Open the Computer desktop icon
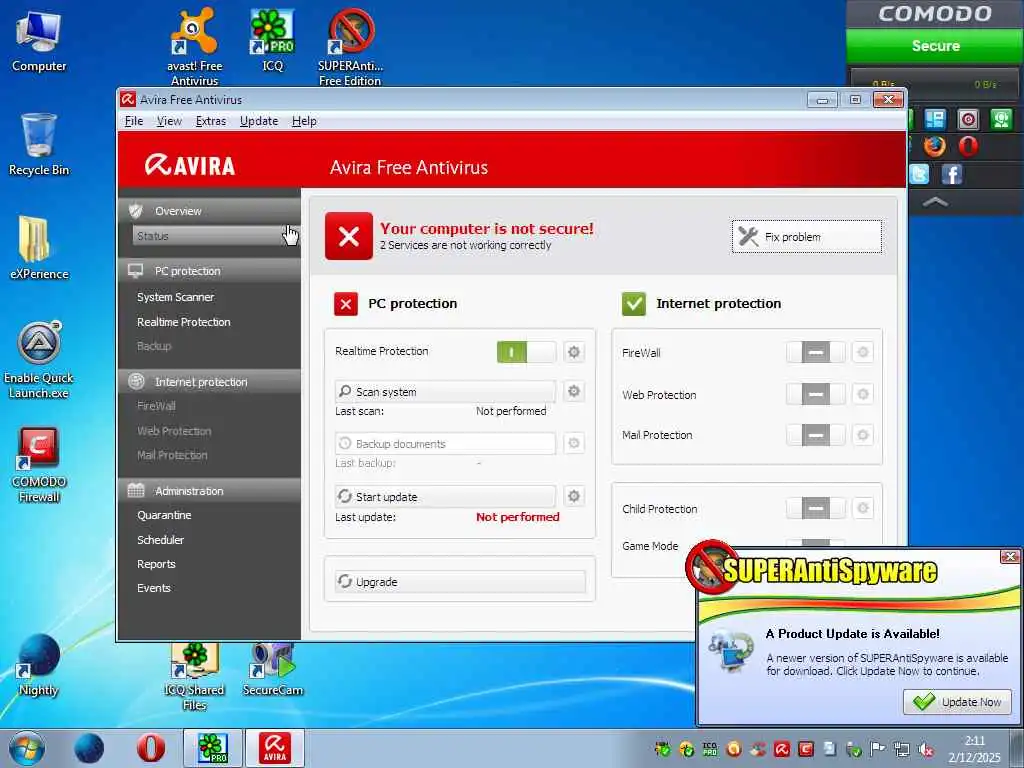The height and width of the screenshot is (768, 1024). point(39,40)
